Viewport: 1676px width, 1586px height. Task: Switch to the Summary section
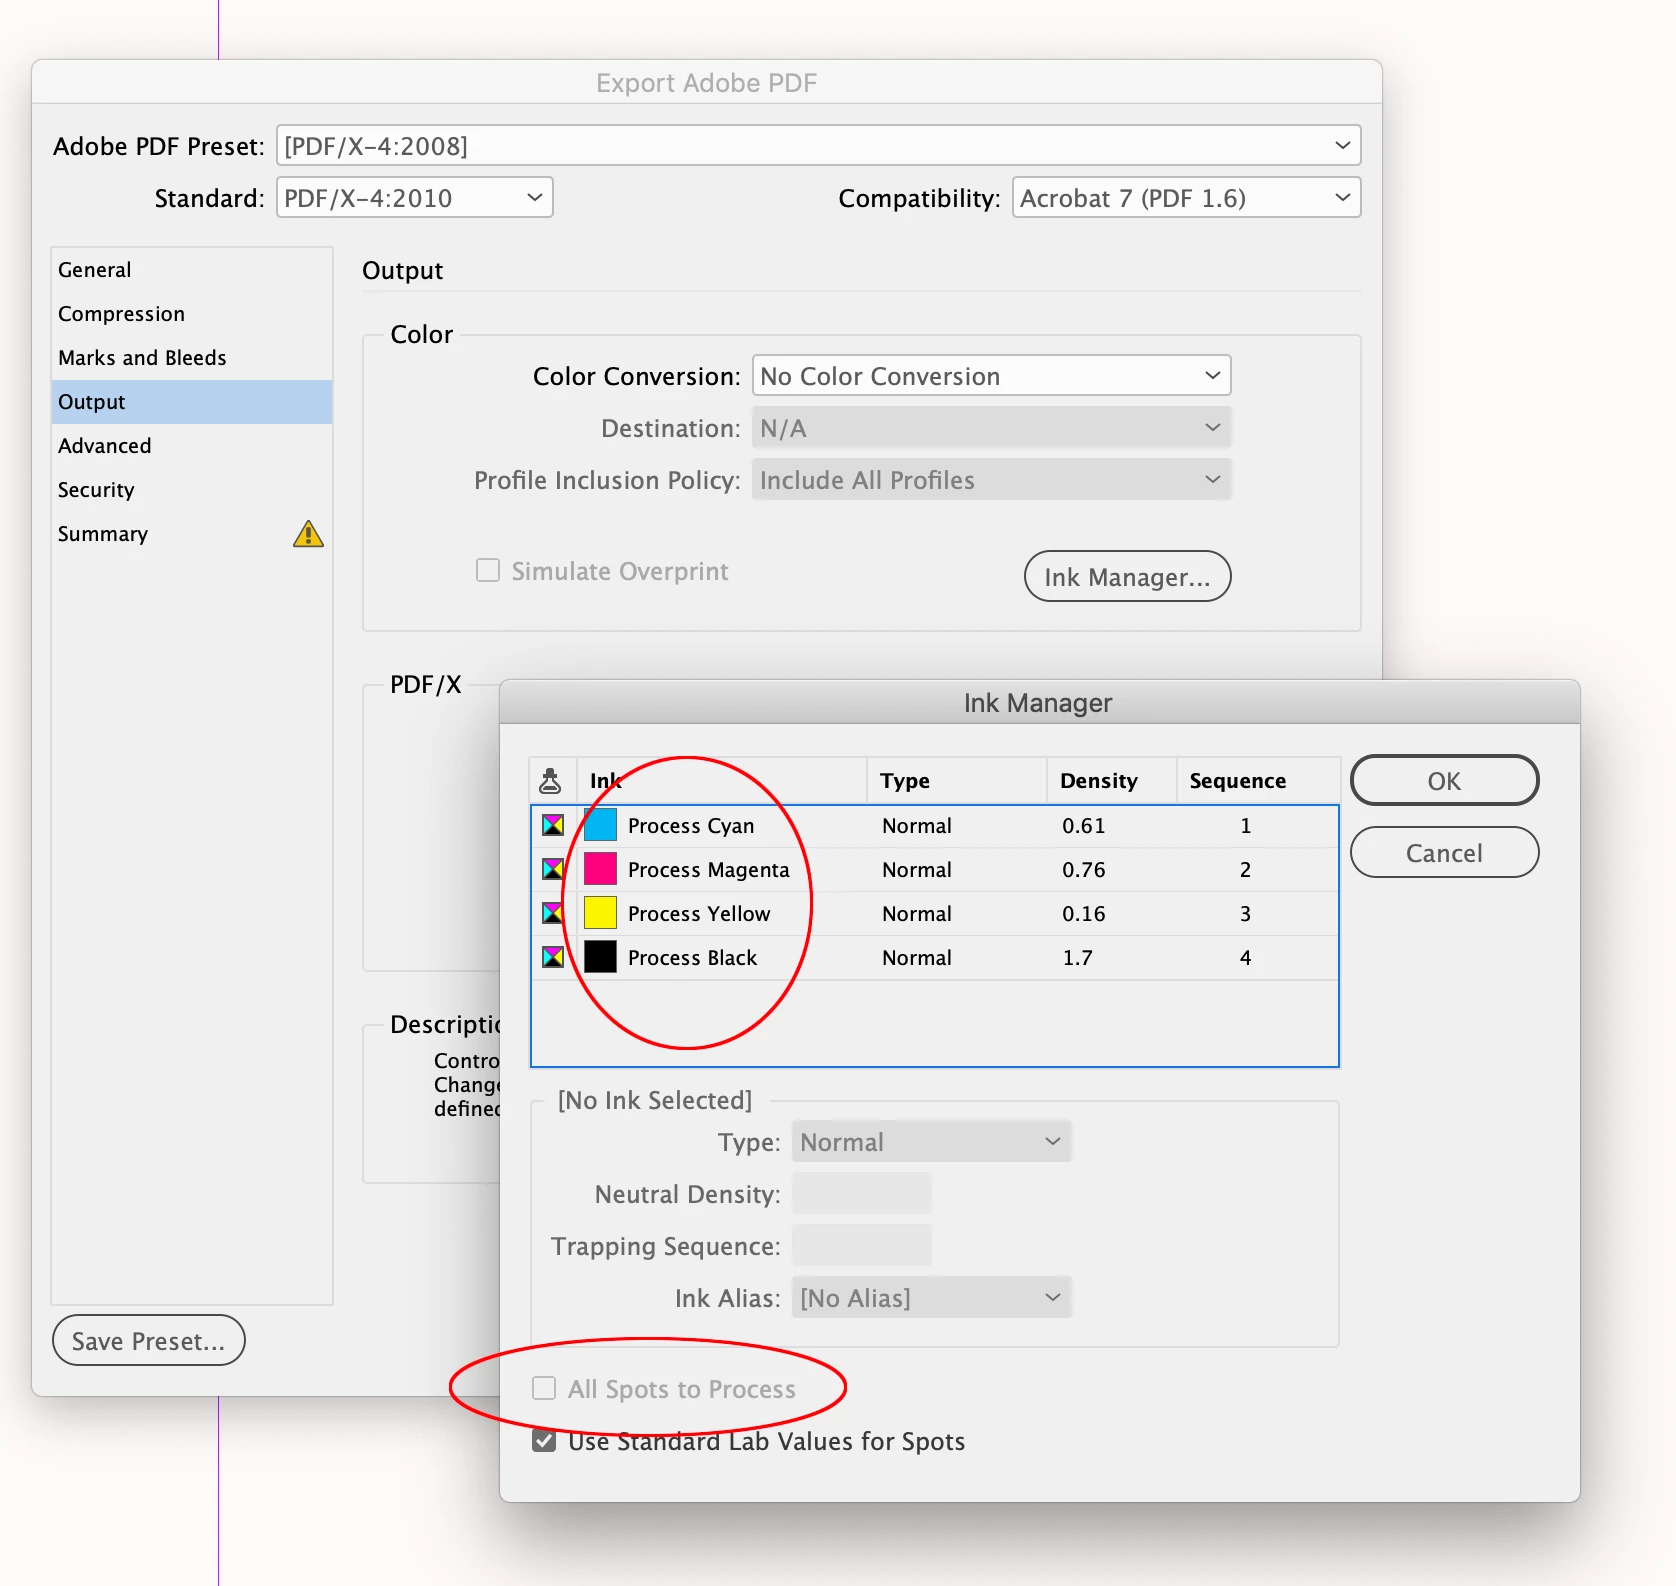coord(192,533)
